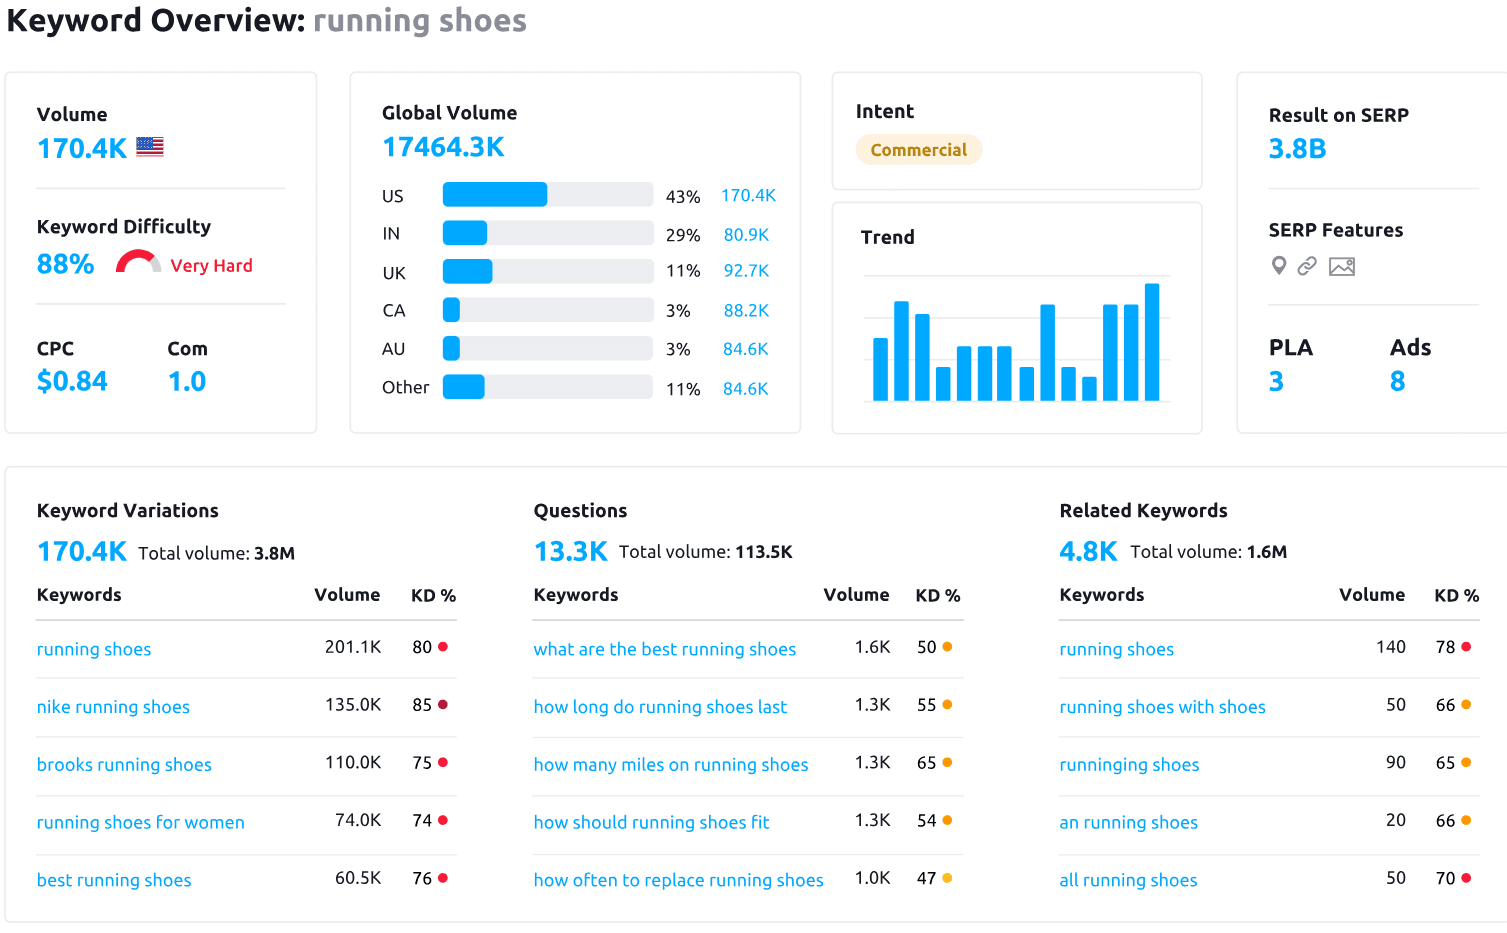This screenshot has height=933, width=1507.
Task: Click the how long do running shoes last question
Action: tap(660, 707)
